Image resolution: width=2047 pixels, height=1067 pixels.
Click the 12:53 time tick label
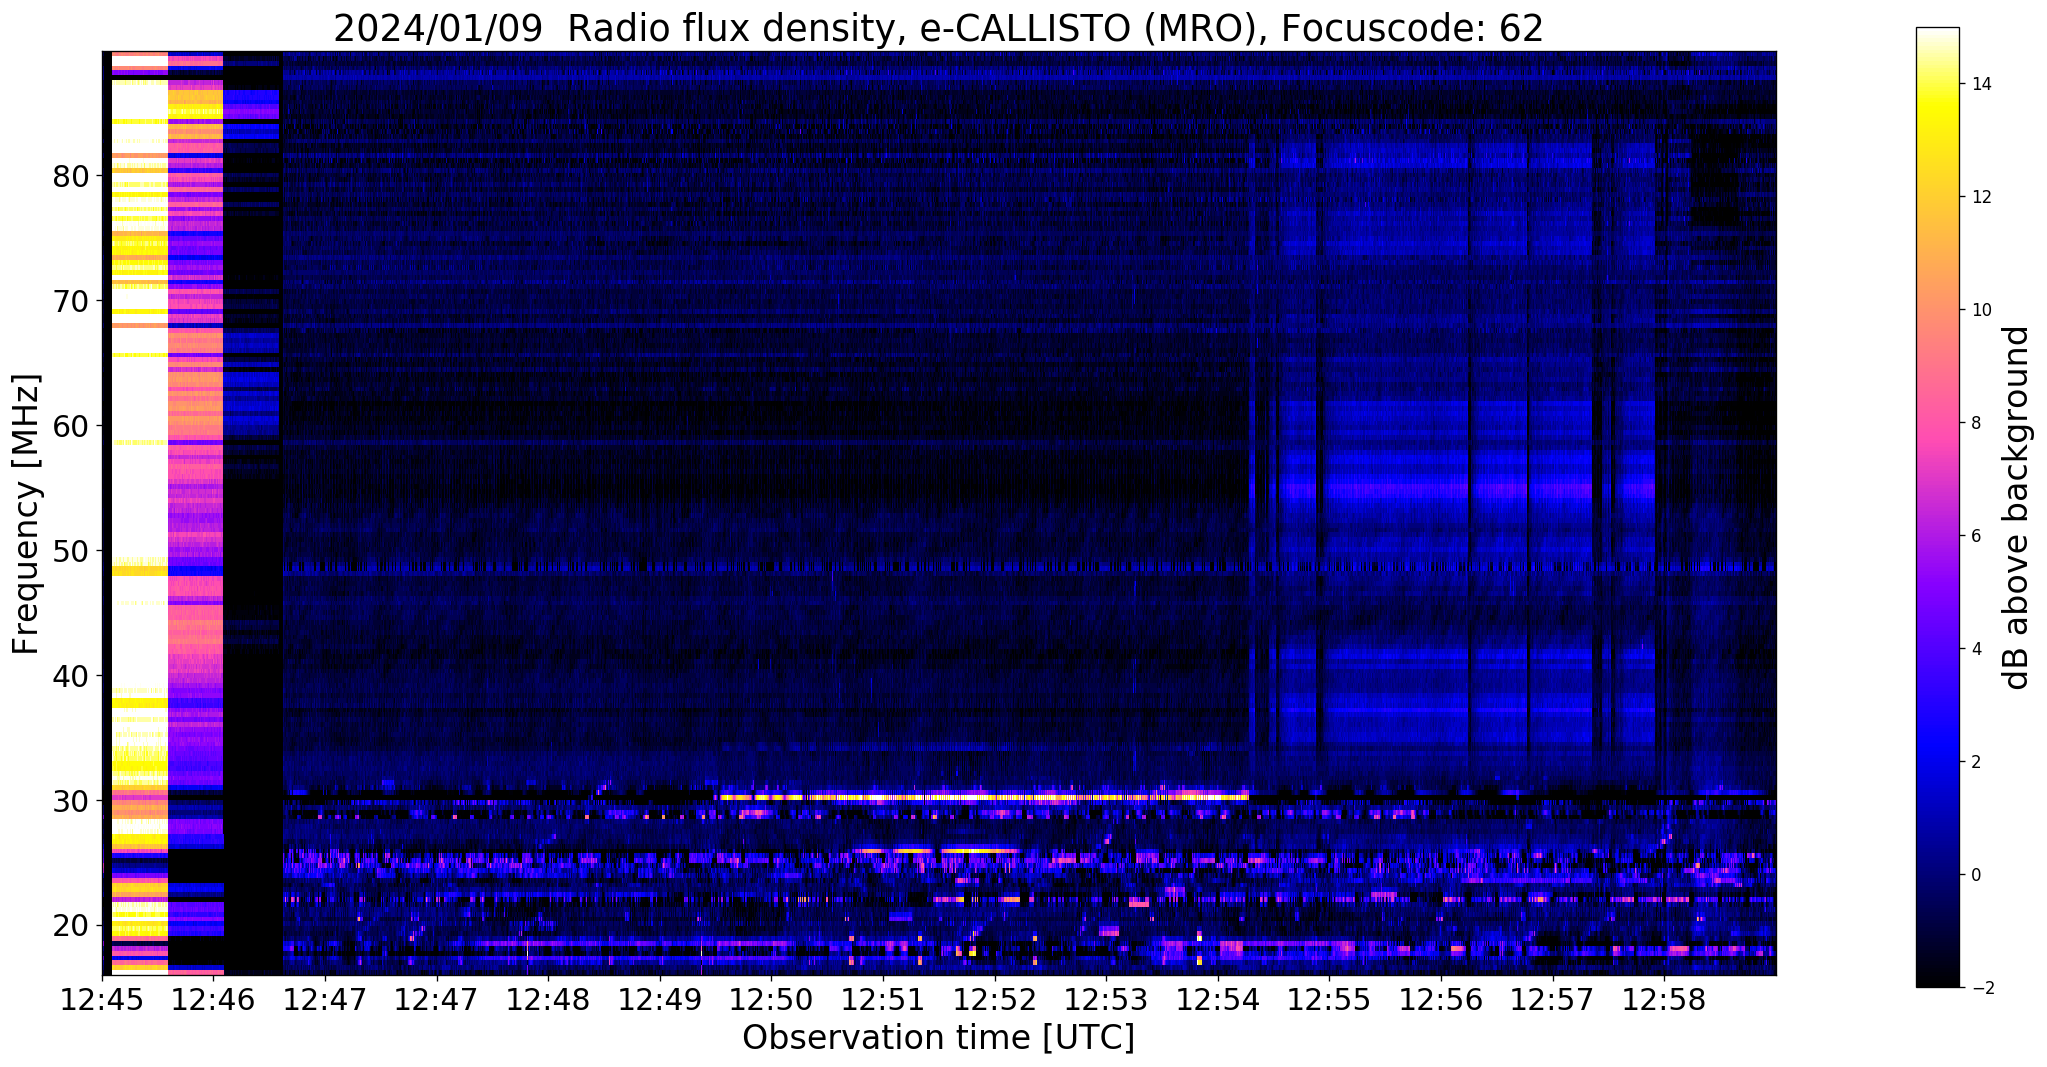coord(1106,999)
